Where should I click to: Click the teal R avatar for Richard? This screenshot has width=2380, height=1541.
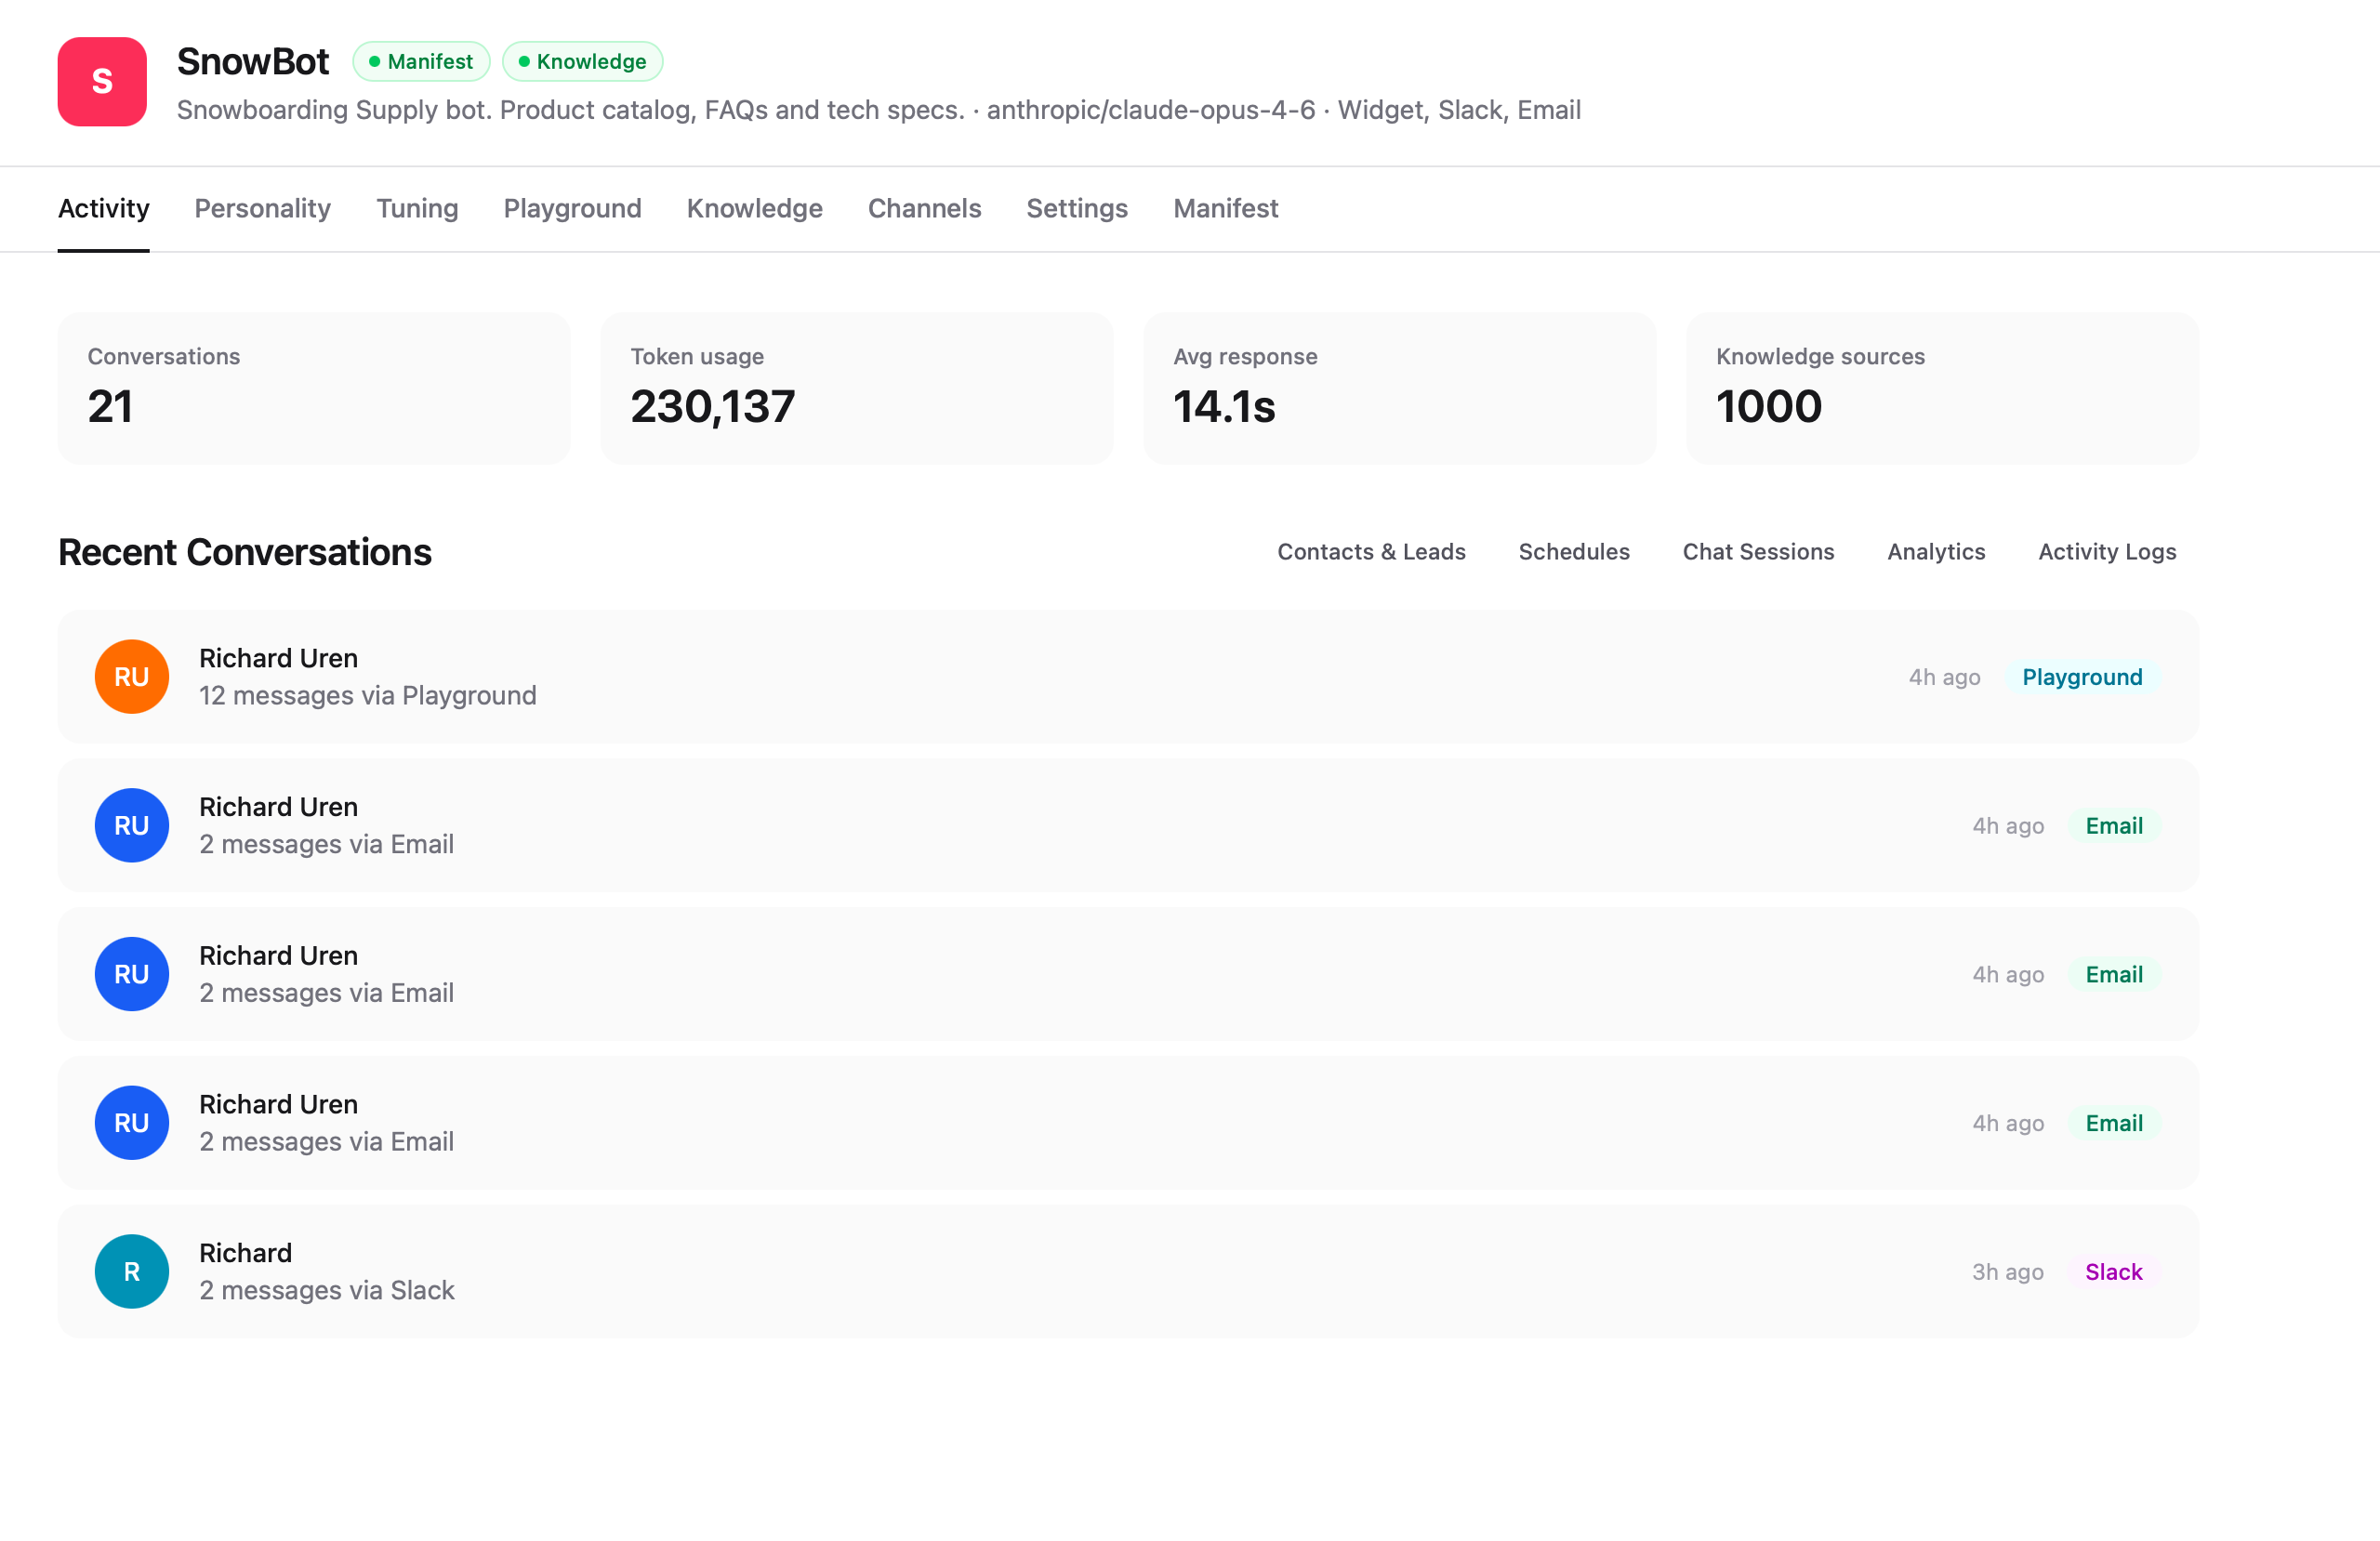[x=131, y=1271]
